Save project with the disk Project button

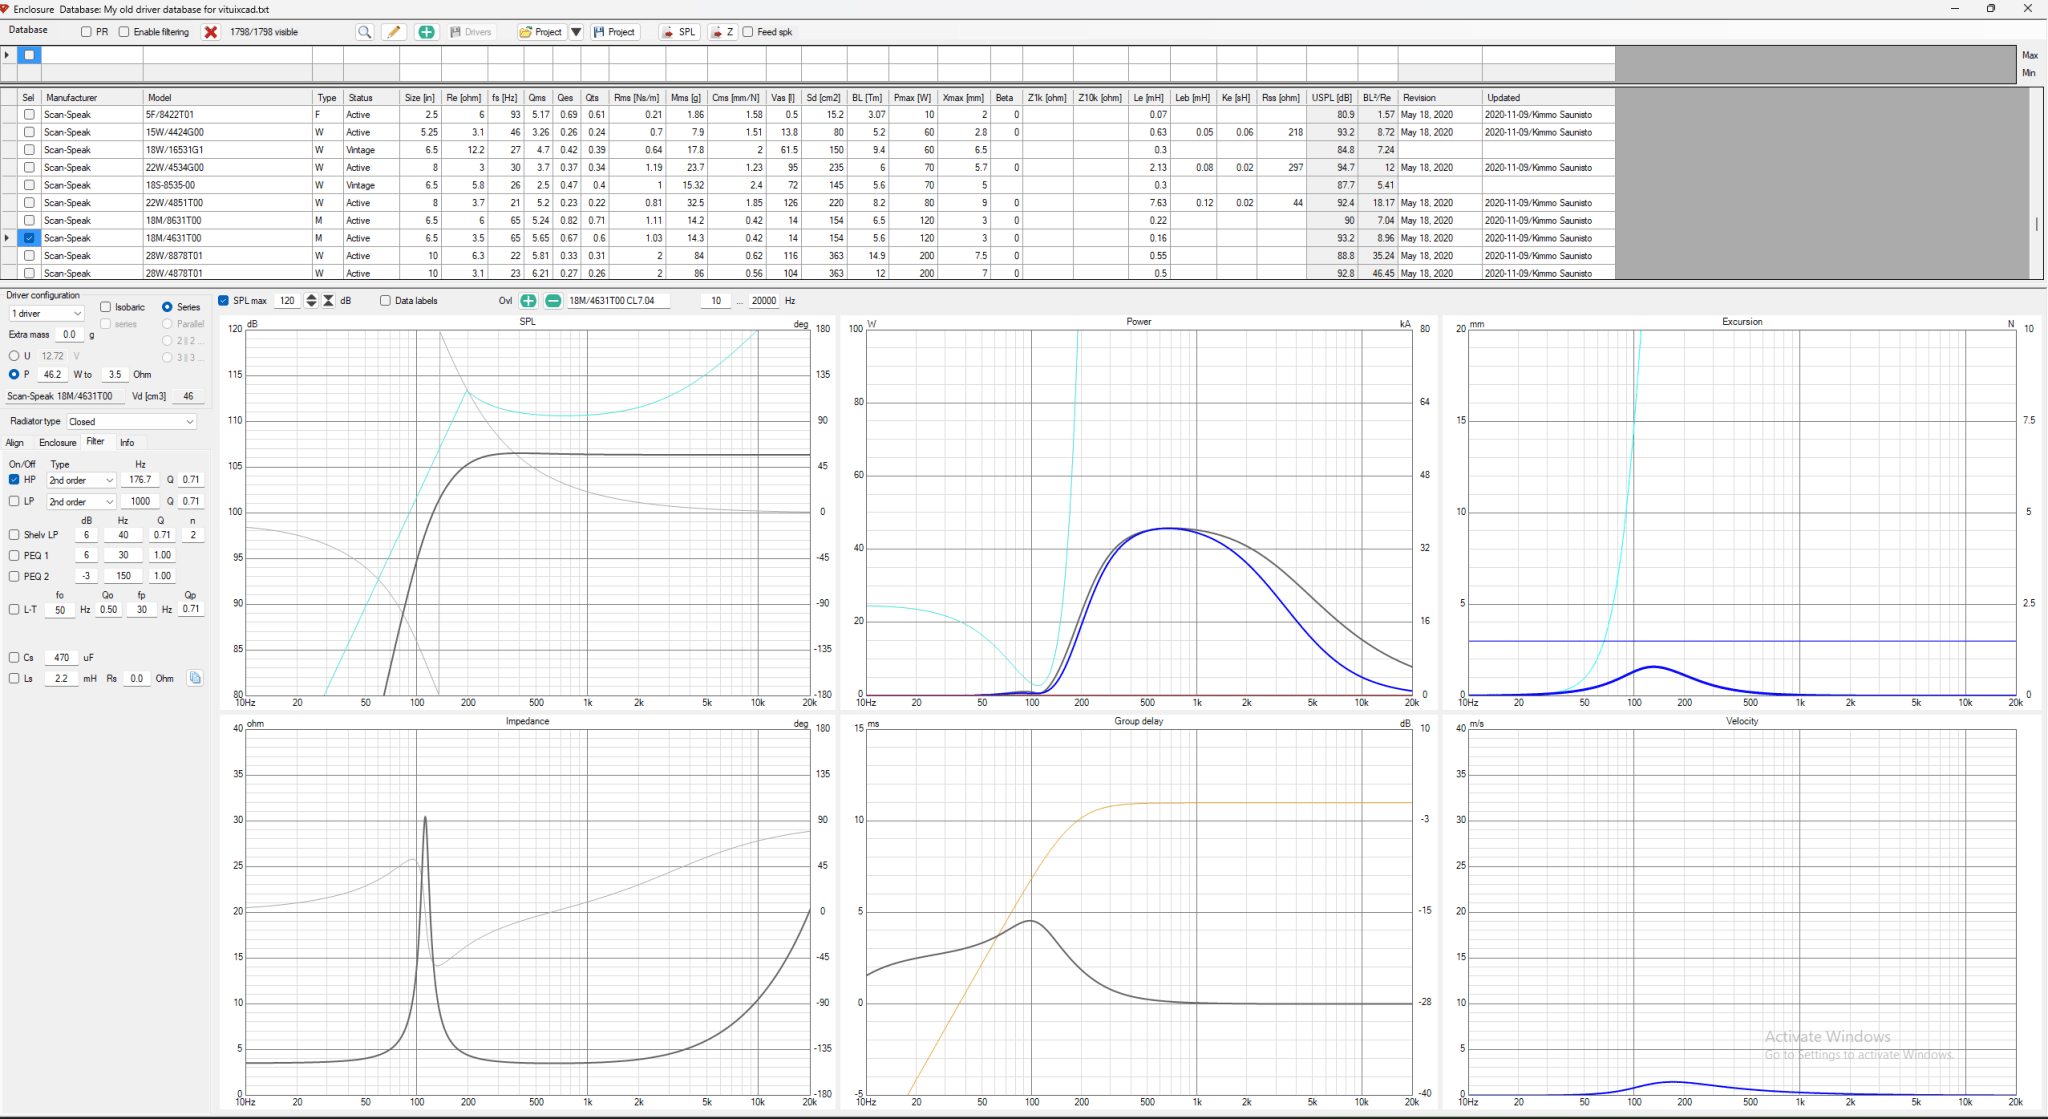point(615,32)
